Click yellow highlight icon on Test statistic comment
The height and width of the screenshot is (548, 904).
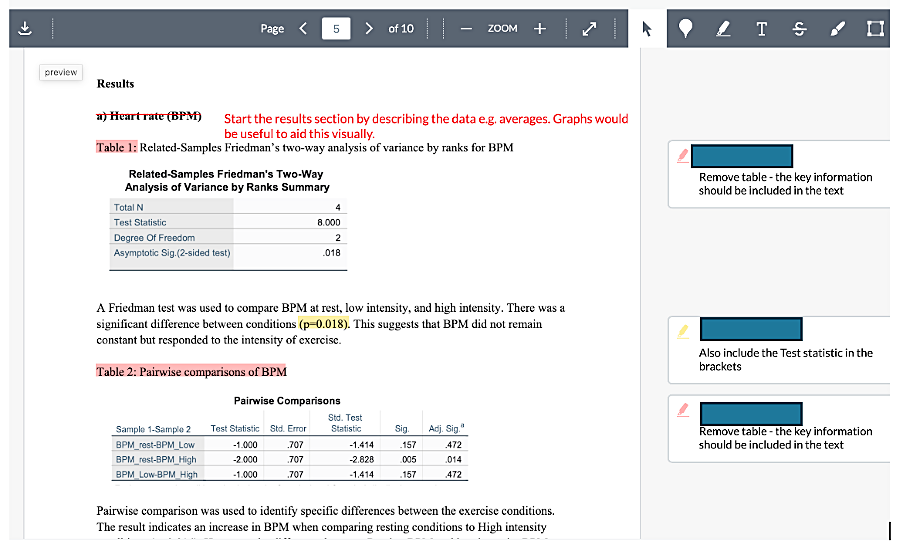683,331
